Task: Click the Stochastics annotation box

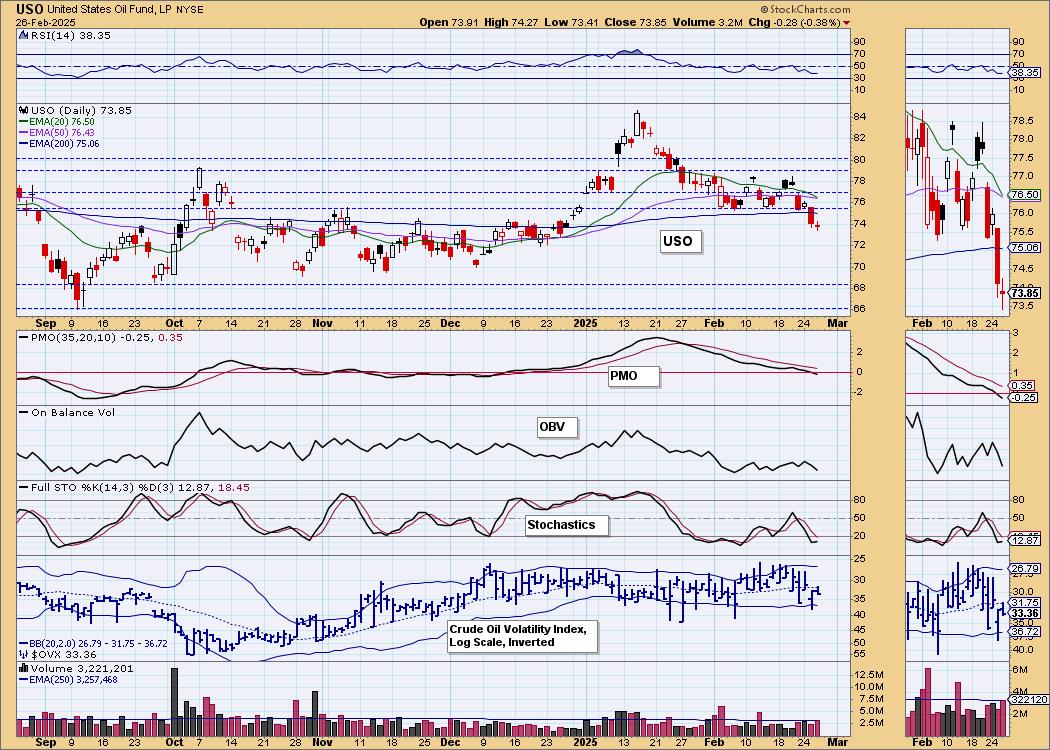Action: (x=567, y=525)
